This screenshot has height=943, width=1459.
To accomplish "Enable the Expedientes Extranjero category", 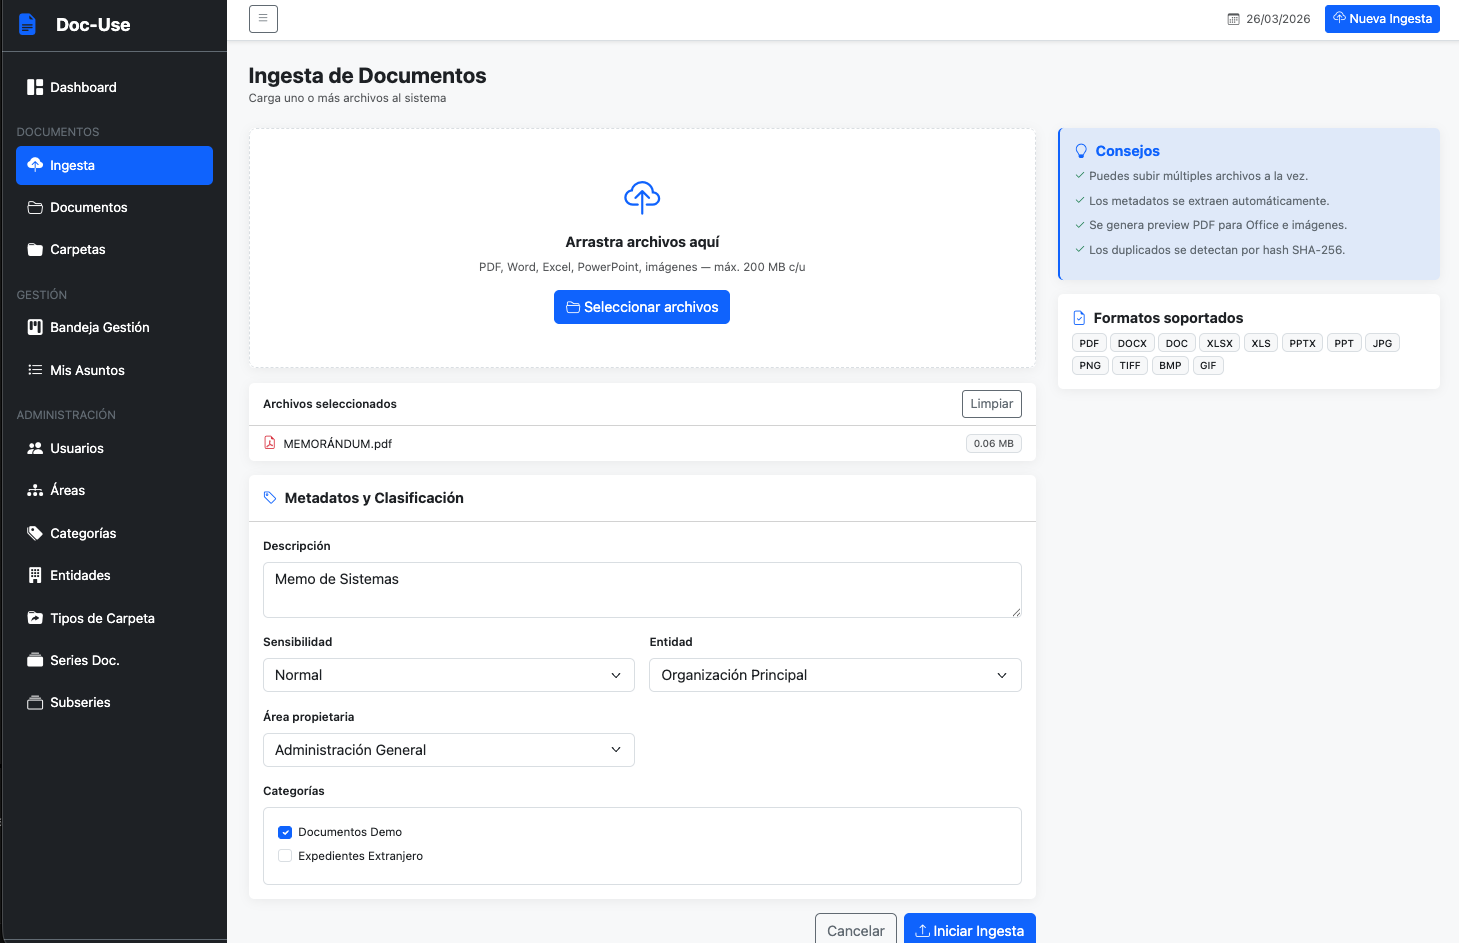I will coord(285,855).
